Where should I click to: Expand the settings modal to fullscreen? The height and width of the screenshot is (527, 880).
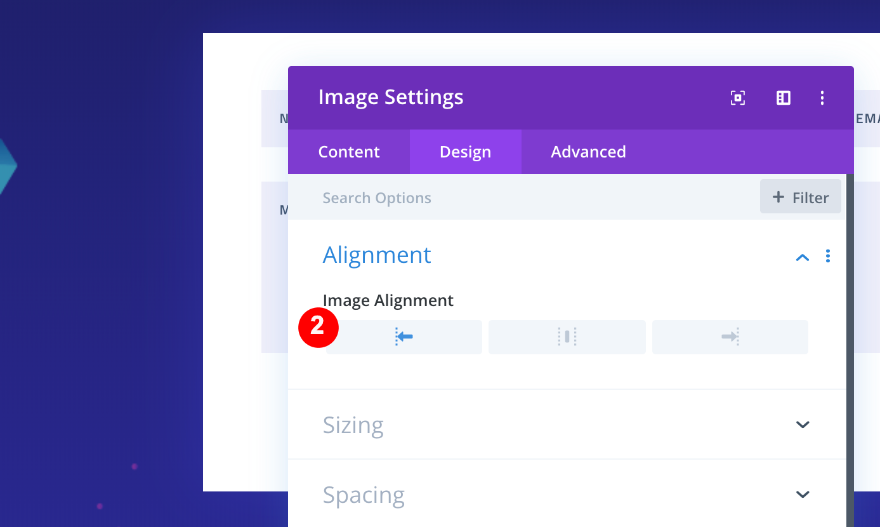738,98
